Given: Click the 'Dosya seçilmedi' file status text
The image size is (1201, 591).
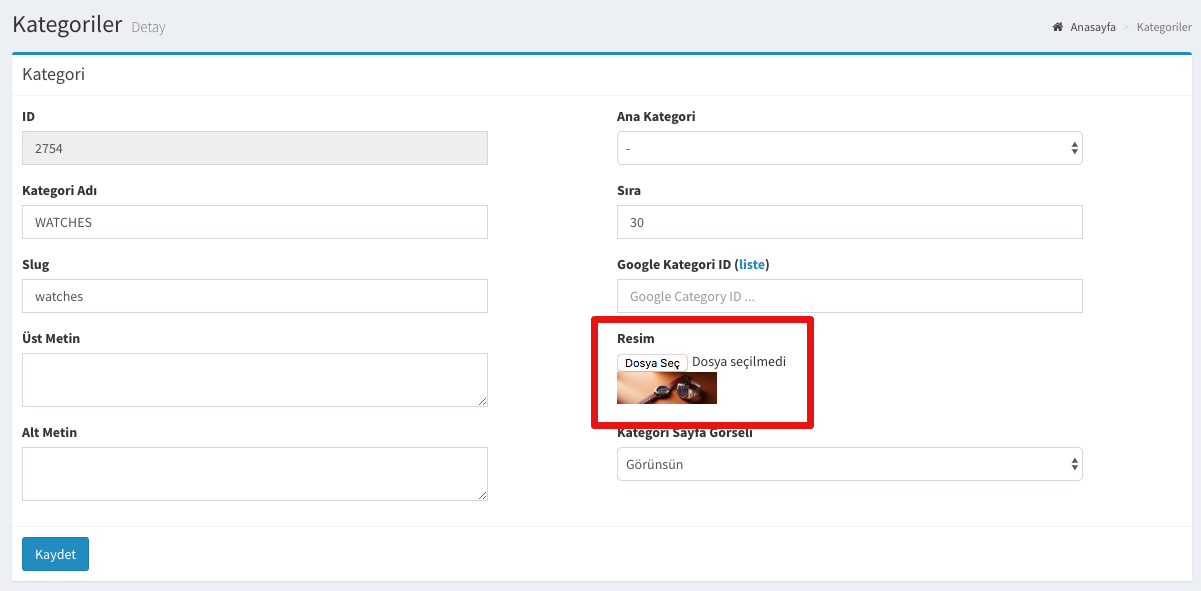Looking at the screenshot, I should point(739,361).
